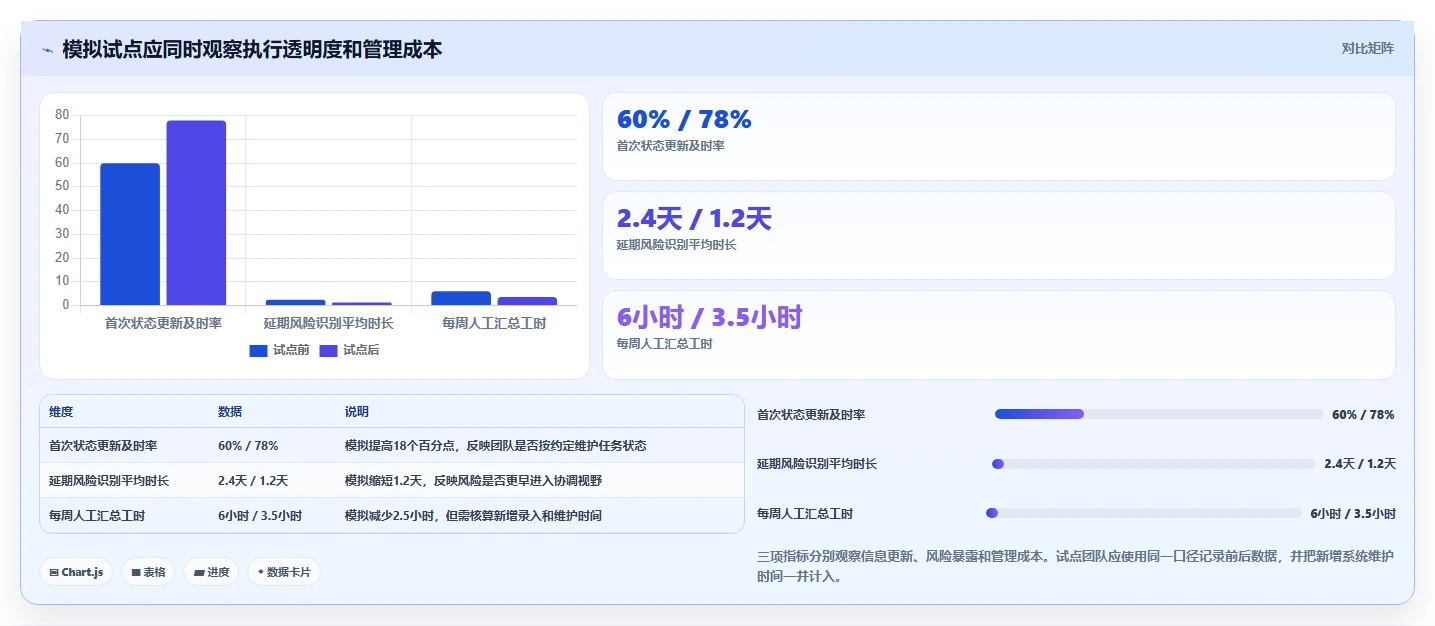Click the icon in the 进度 chip
Screen dimensions: 1435x626
[199, 573]
